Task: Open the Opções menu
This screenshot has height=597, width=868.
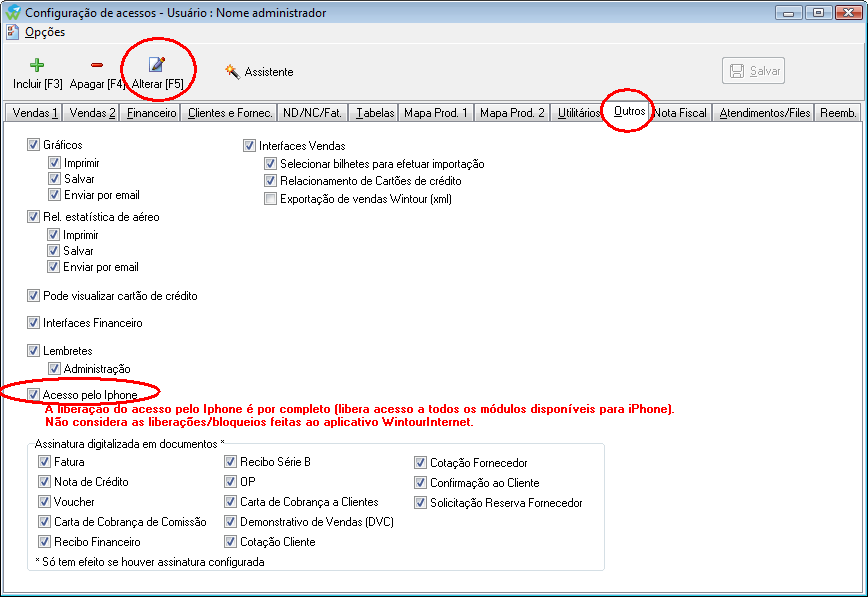Action: coord(45,32)
